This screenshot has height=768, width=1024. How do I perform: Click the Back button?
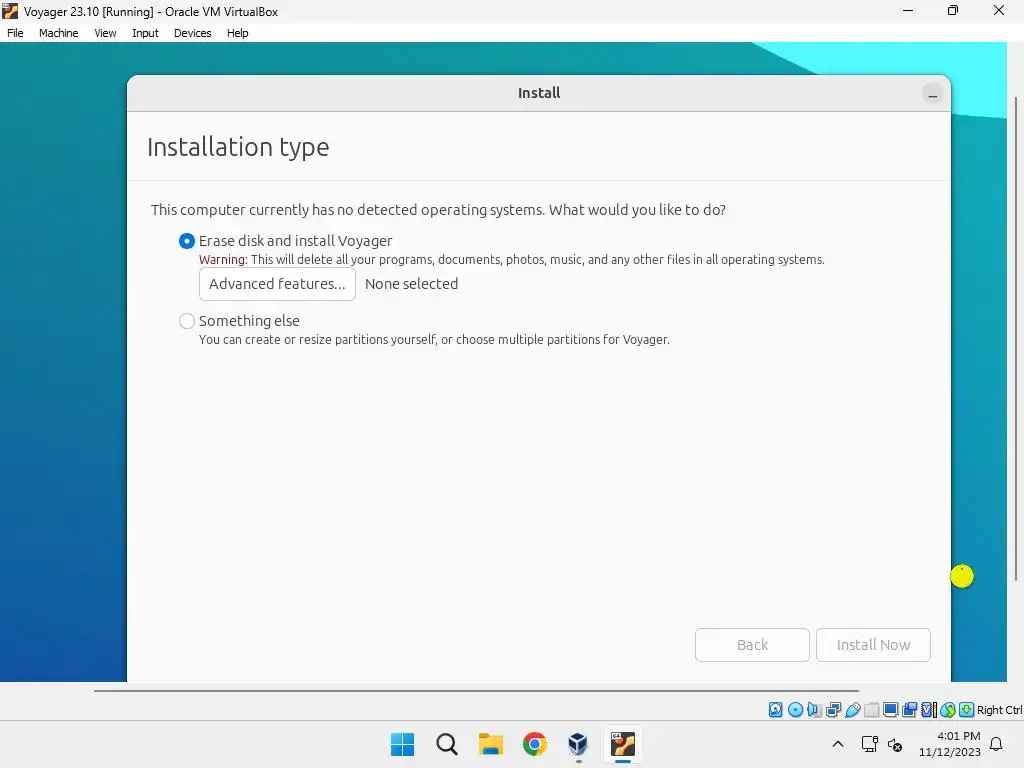click(x=752, y=645)
